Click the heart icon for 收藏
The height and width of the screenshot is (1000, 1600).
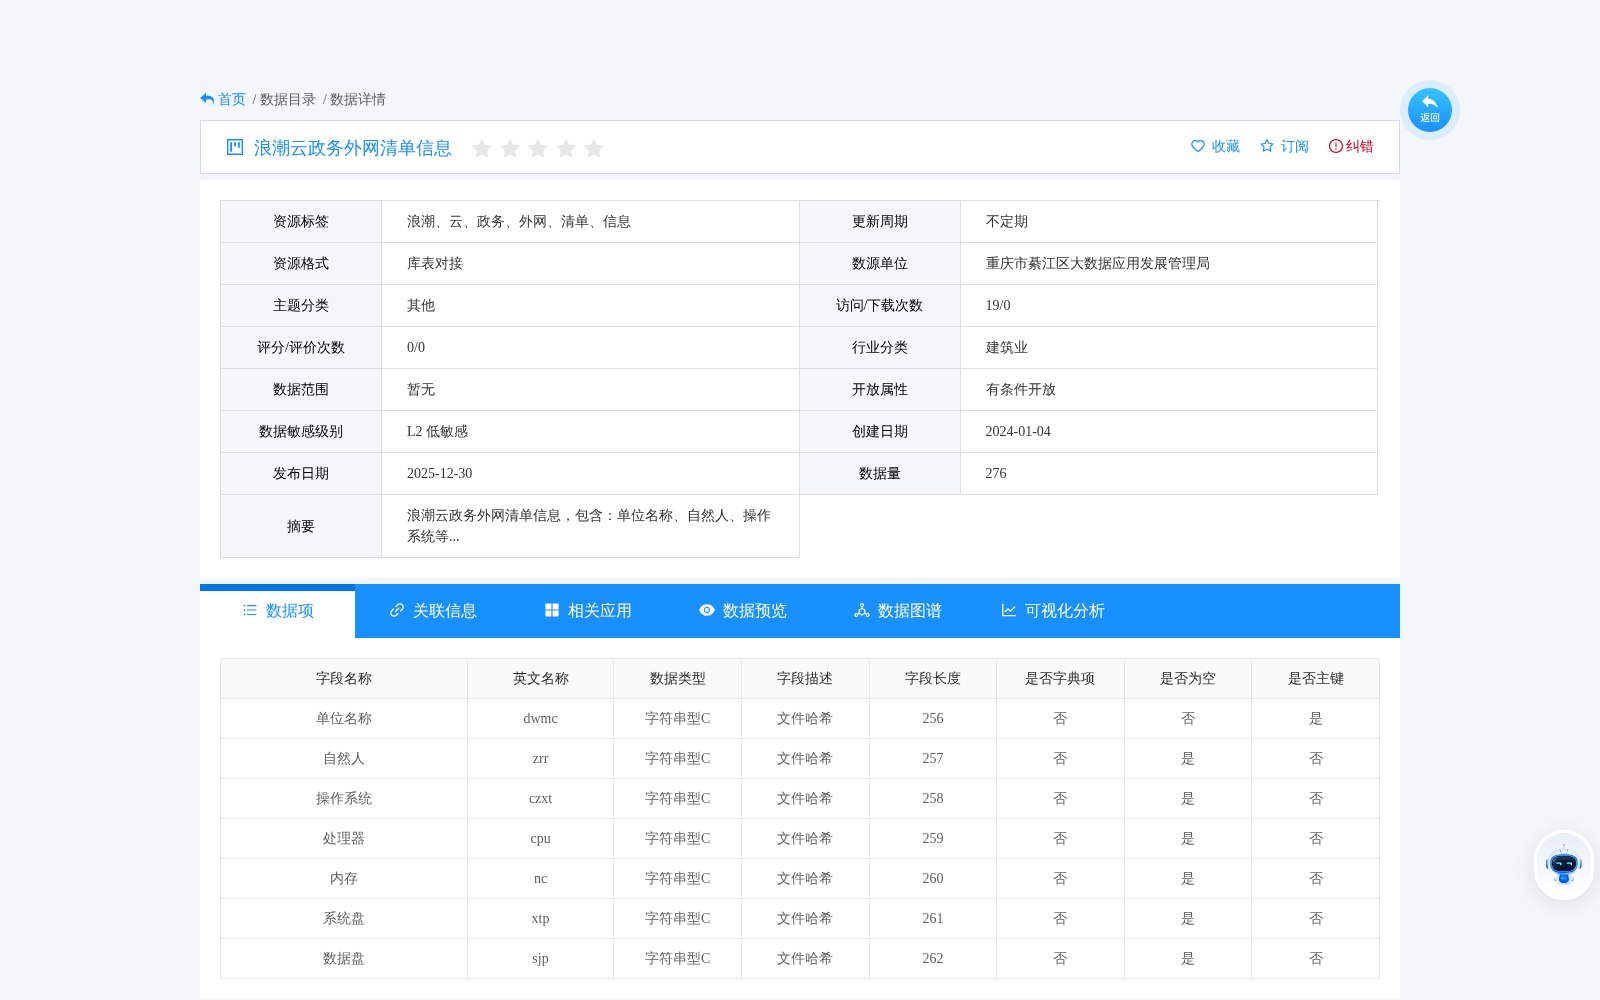(x=1198, y=146)
